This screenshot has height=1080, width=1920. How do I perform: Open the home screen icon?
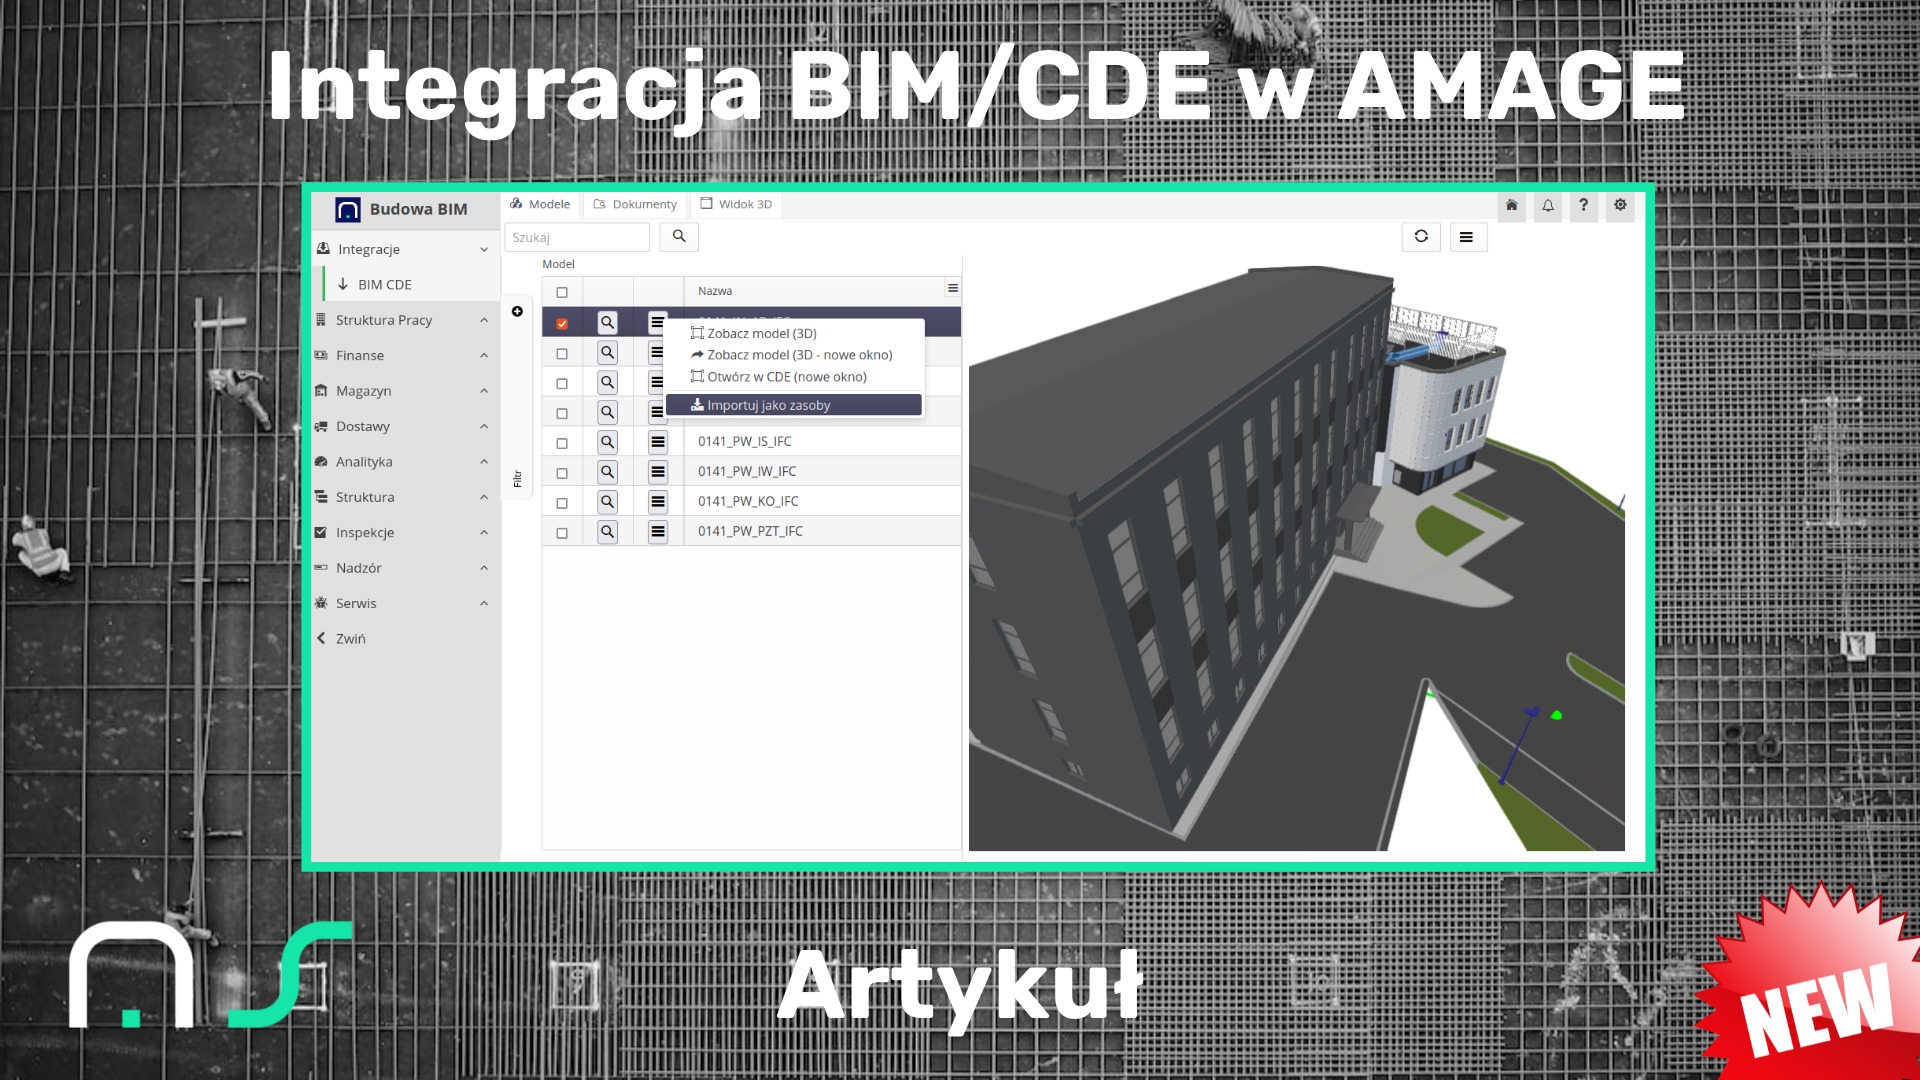click(x=1512, y=206)
